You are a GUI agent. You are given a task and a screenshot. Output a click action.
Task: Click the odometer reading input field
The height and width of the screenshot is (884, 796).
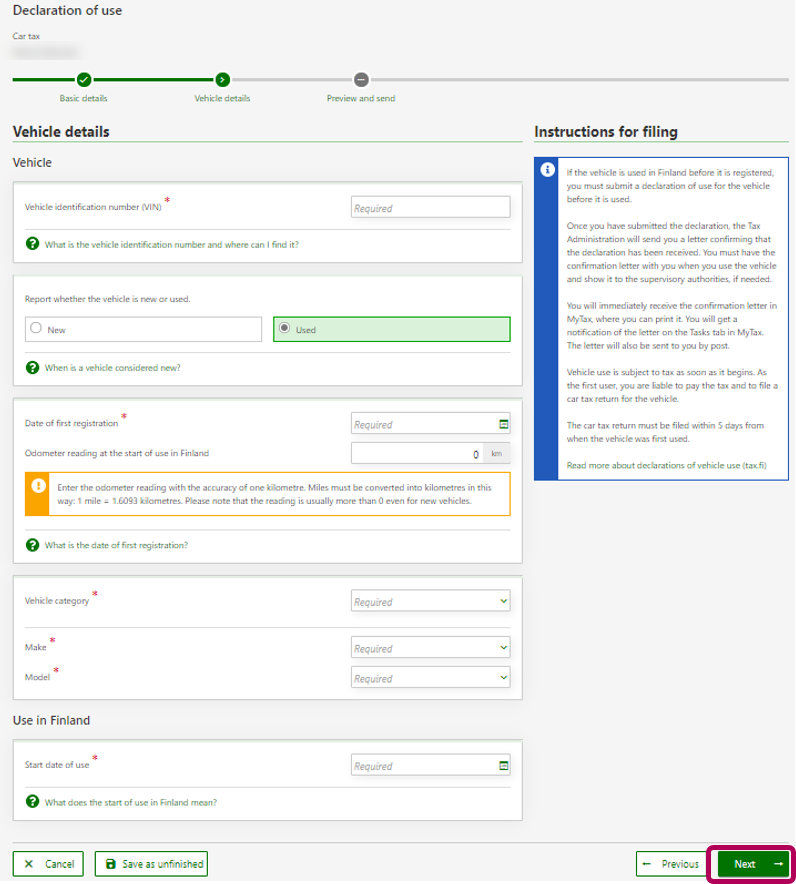coord(418,454)
